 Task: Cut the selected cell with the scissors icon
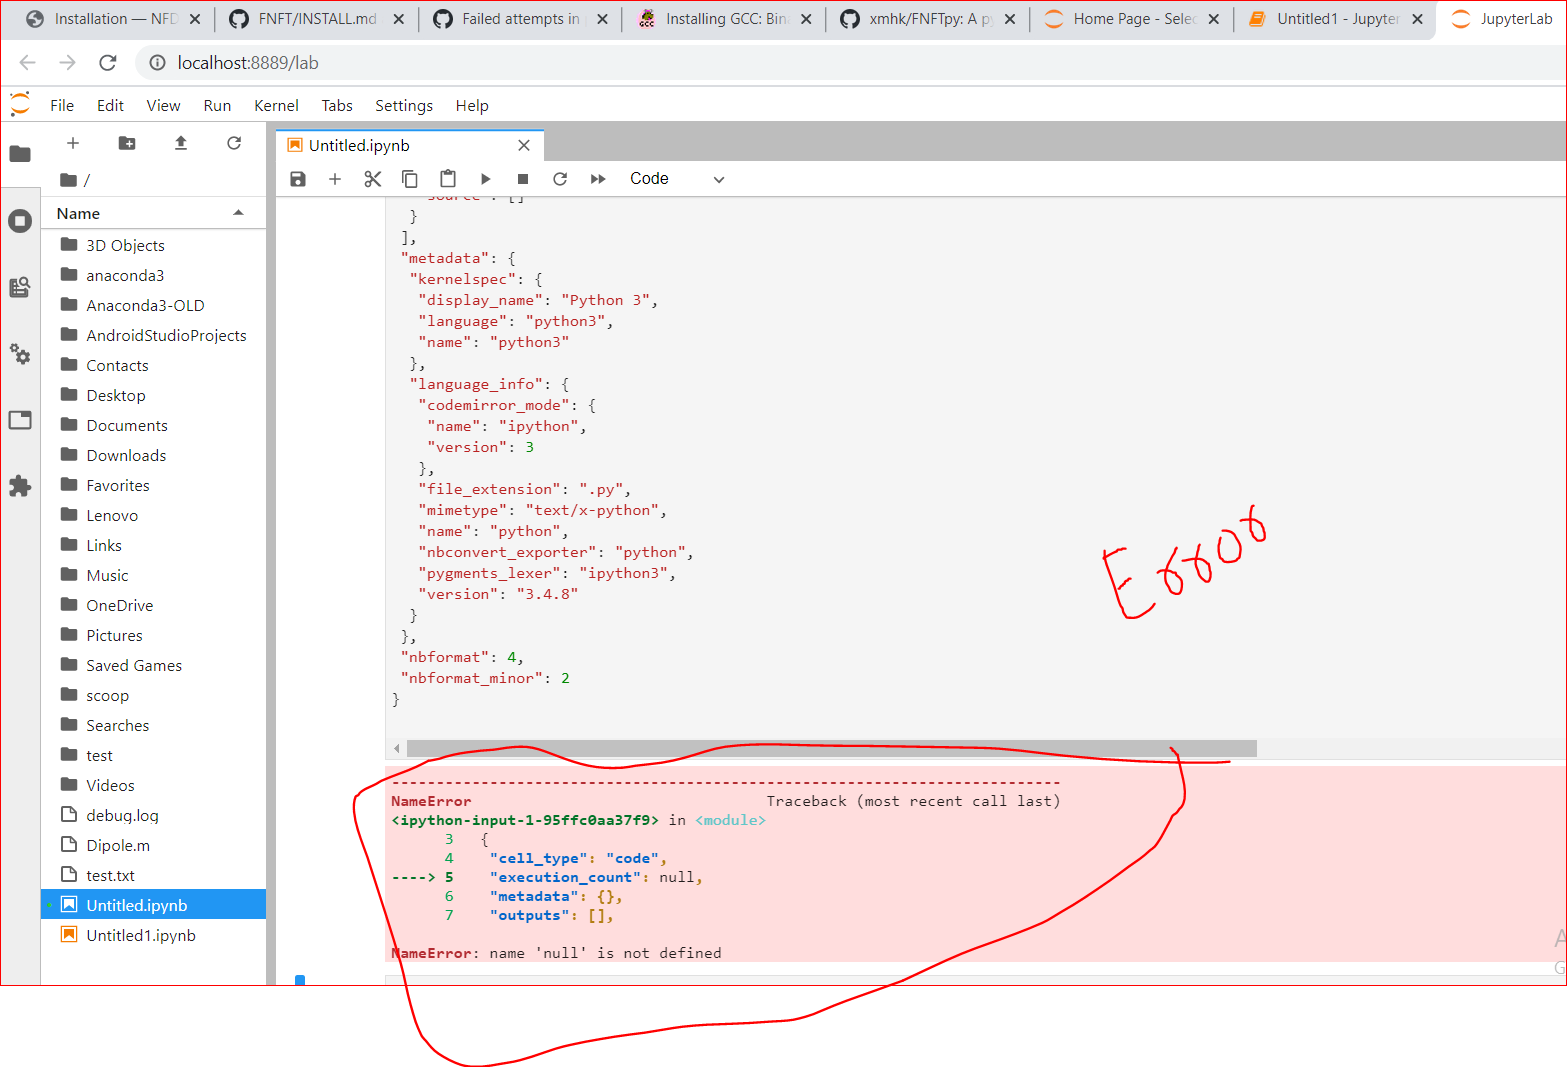pyautogui.click(x=372, y=178)
